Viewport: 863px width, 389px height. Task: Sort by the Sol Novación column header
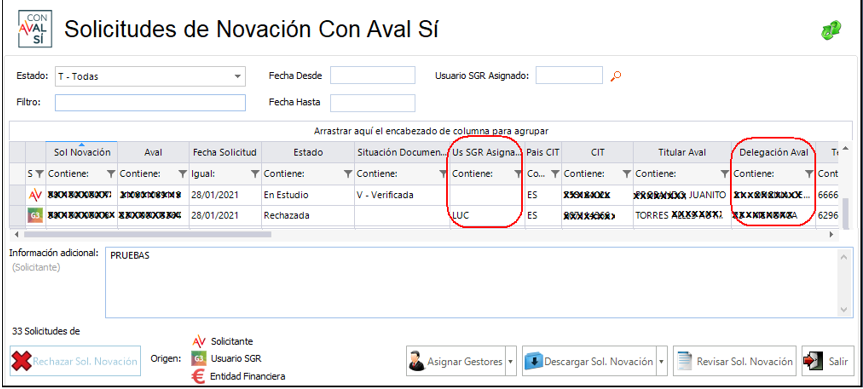[x=81, y=152]
